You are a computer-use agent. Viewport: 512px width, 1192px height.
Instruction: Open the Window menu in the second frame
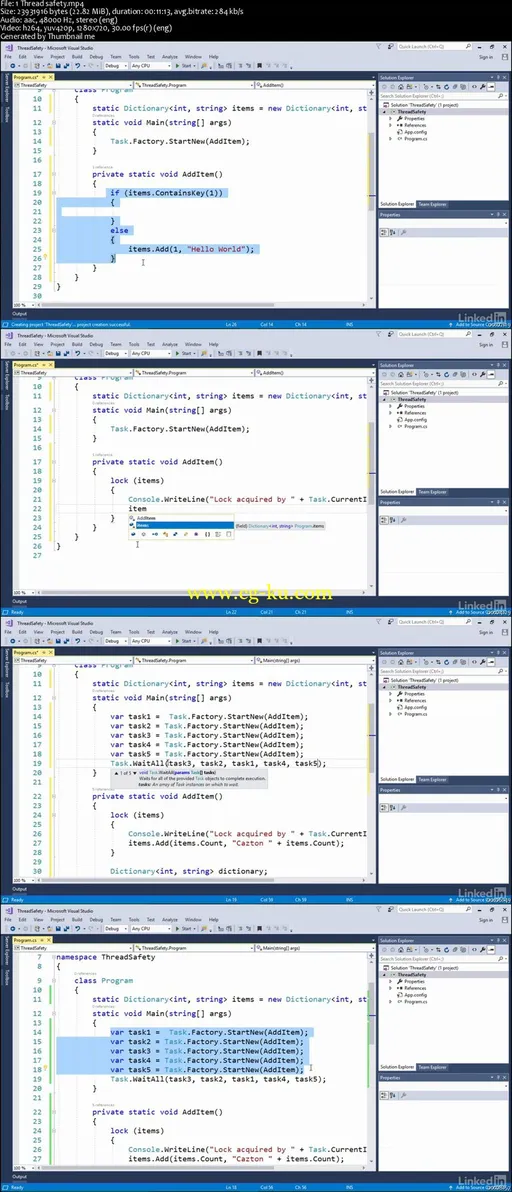(193, 344)
